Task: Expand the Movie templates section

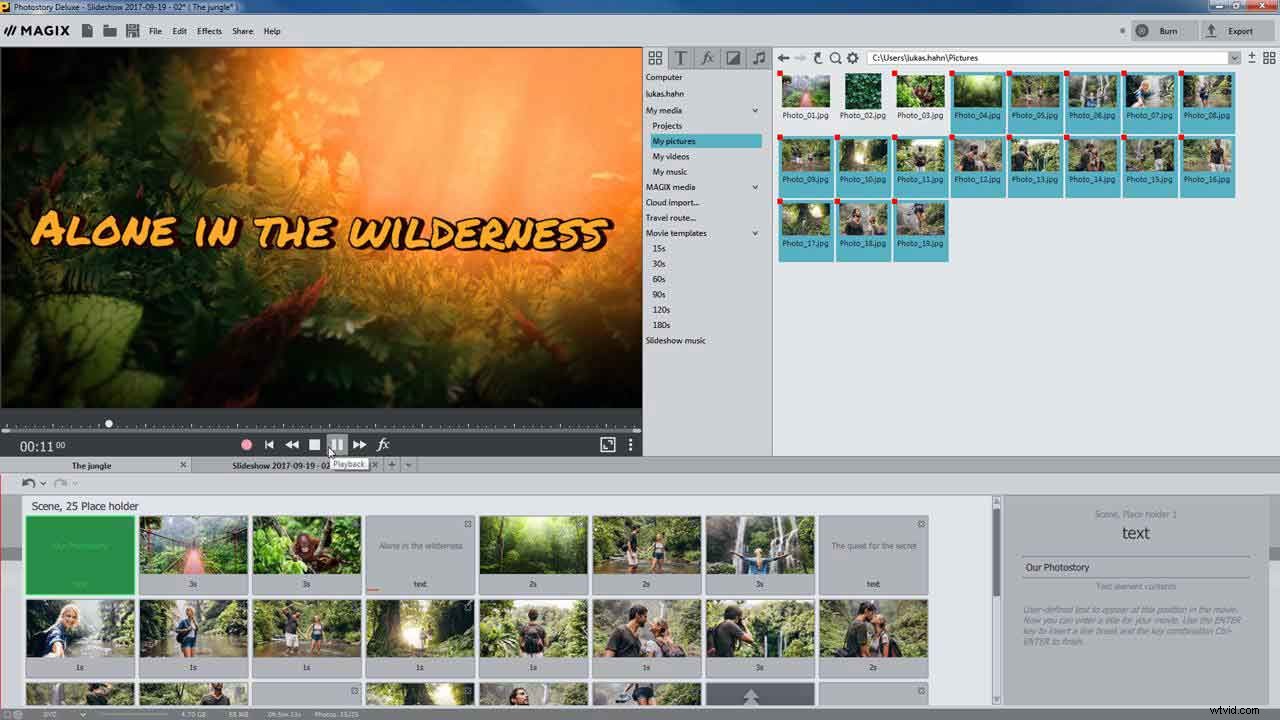Action: tap(756, 233)
